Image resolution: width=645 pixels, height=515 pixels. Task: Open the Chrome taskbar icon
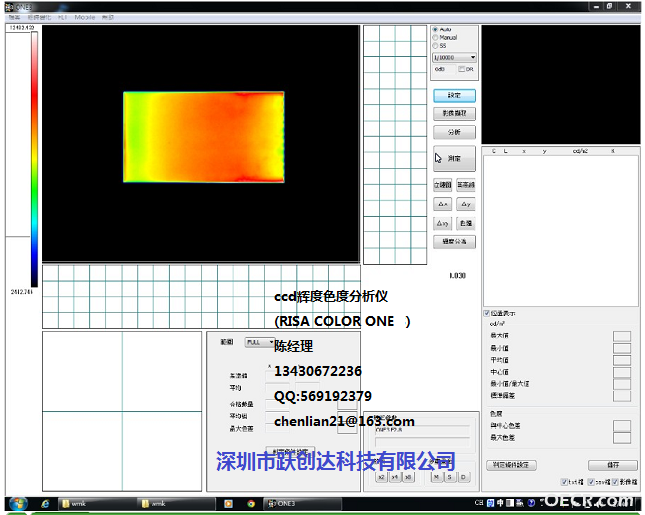pyautogui.click(x=251, y=504)
